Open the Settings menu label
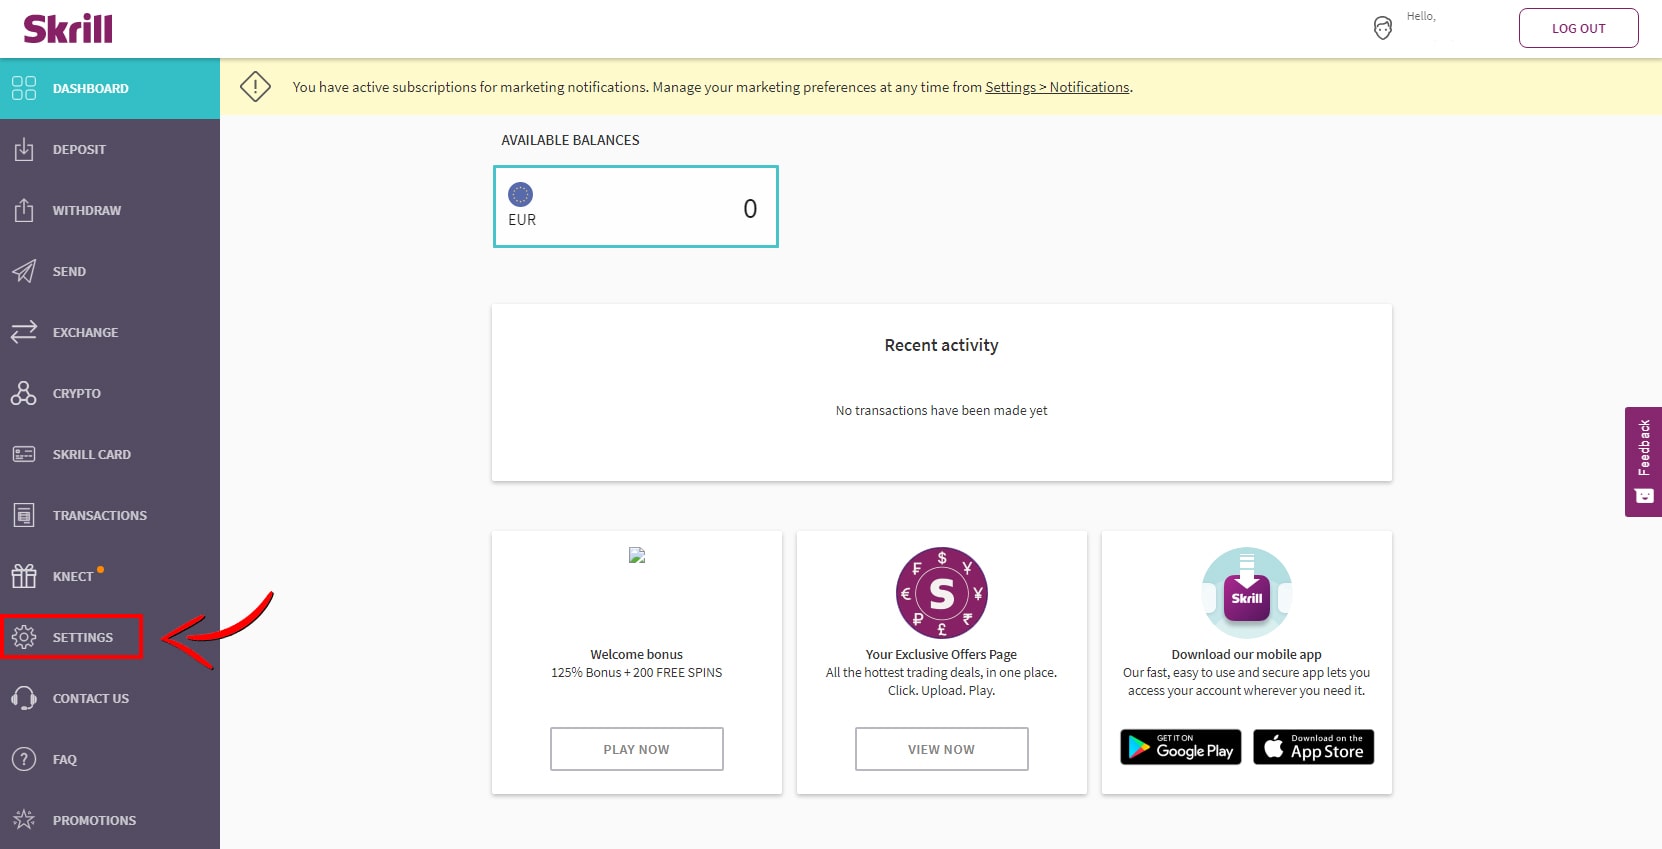This screenshot has width=1662, height=849. (x=83, y=638)
